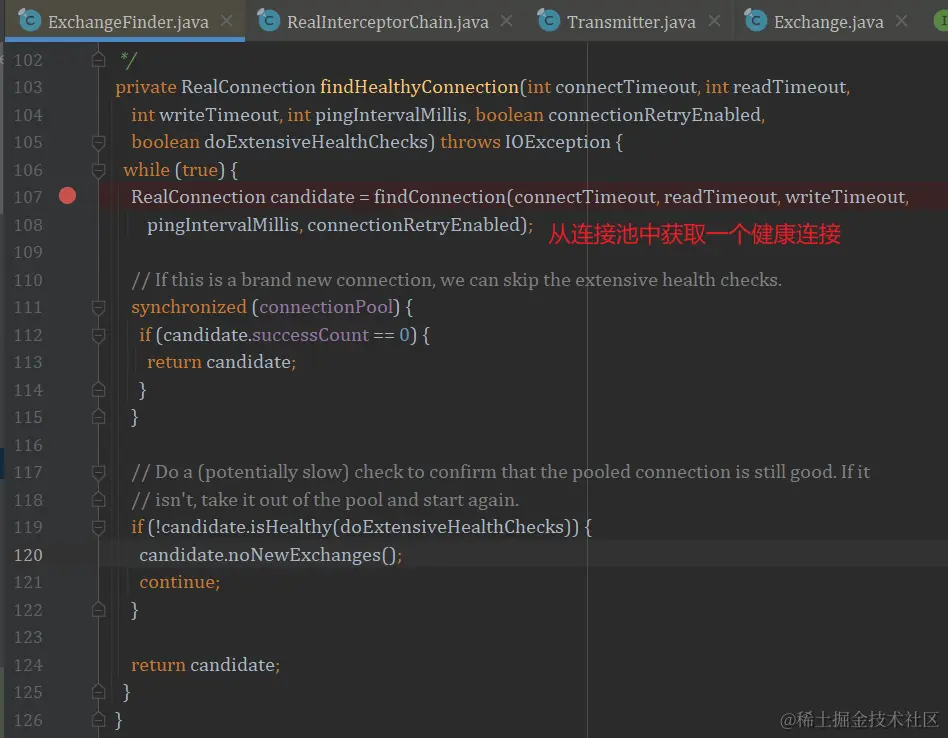948x738 pixels.
Task: Click the fold end marker at line 115
Action: coord(98,417)
